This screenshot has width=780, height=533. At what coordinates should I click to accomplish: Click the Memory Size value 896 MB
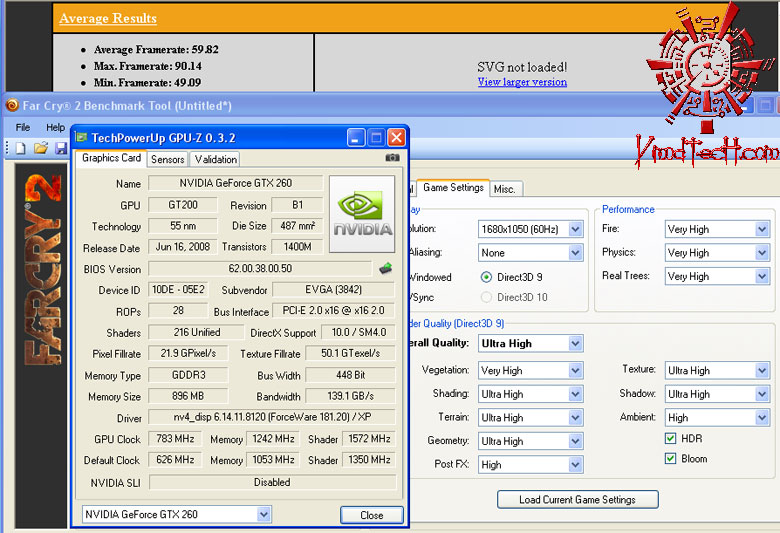pos(188,396)
